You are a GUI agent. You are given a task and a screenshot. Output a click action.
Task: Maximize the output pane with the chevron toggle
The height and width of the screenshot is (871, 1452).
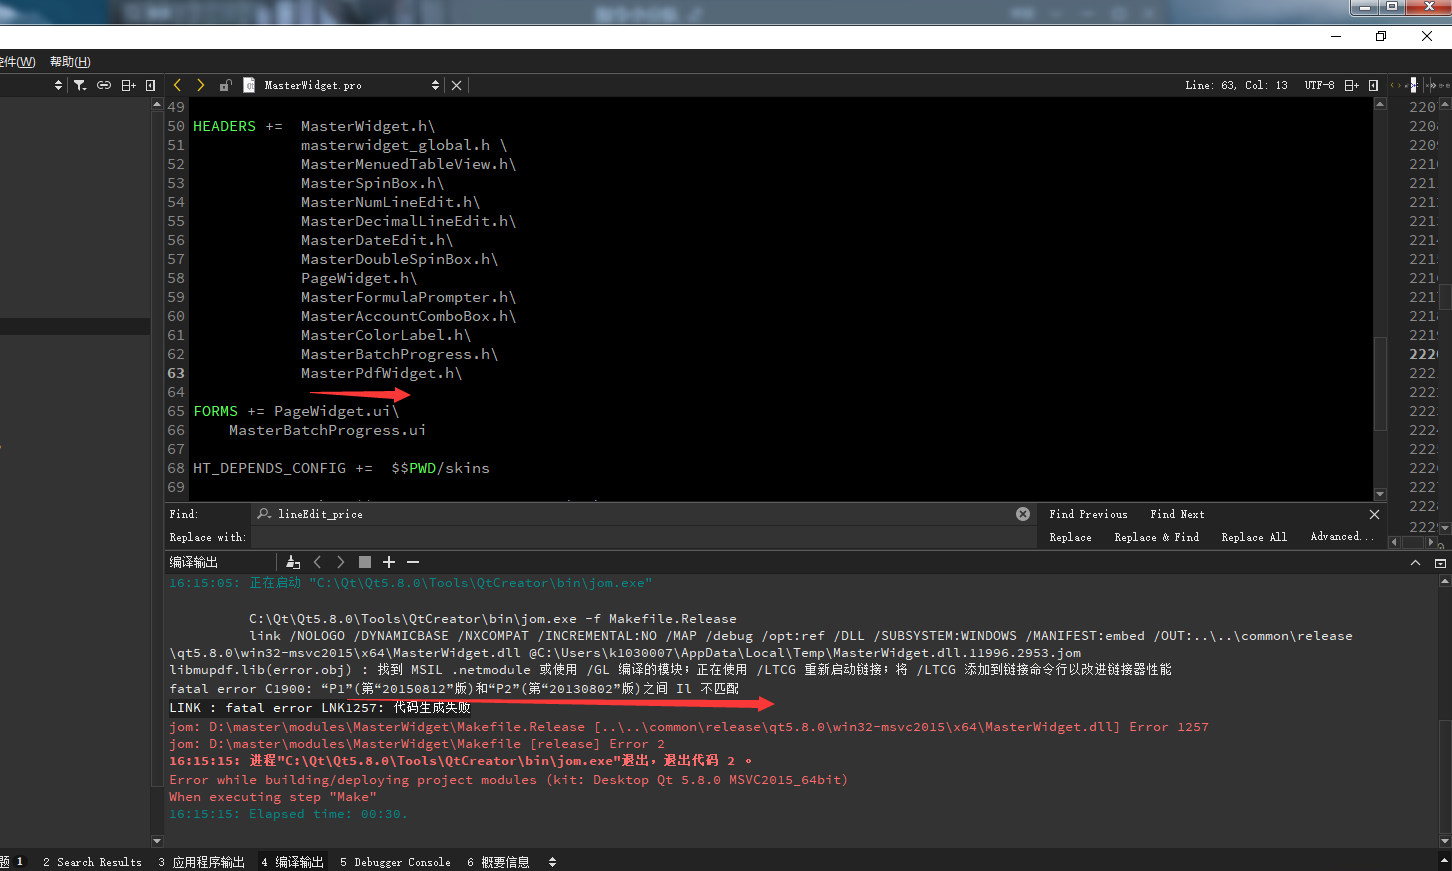1416,561
